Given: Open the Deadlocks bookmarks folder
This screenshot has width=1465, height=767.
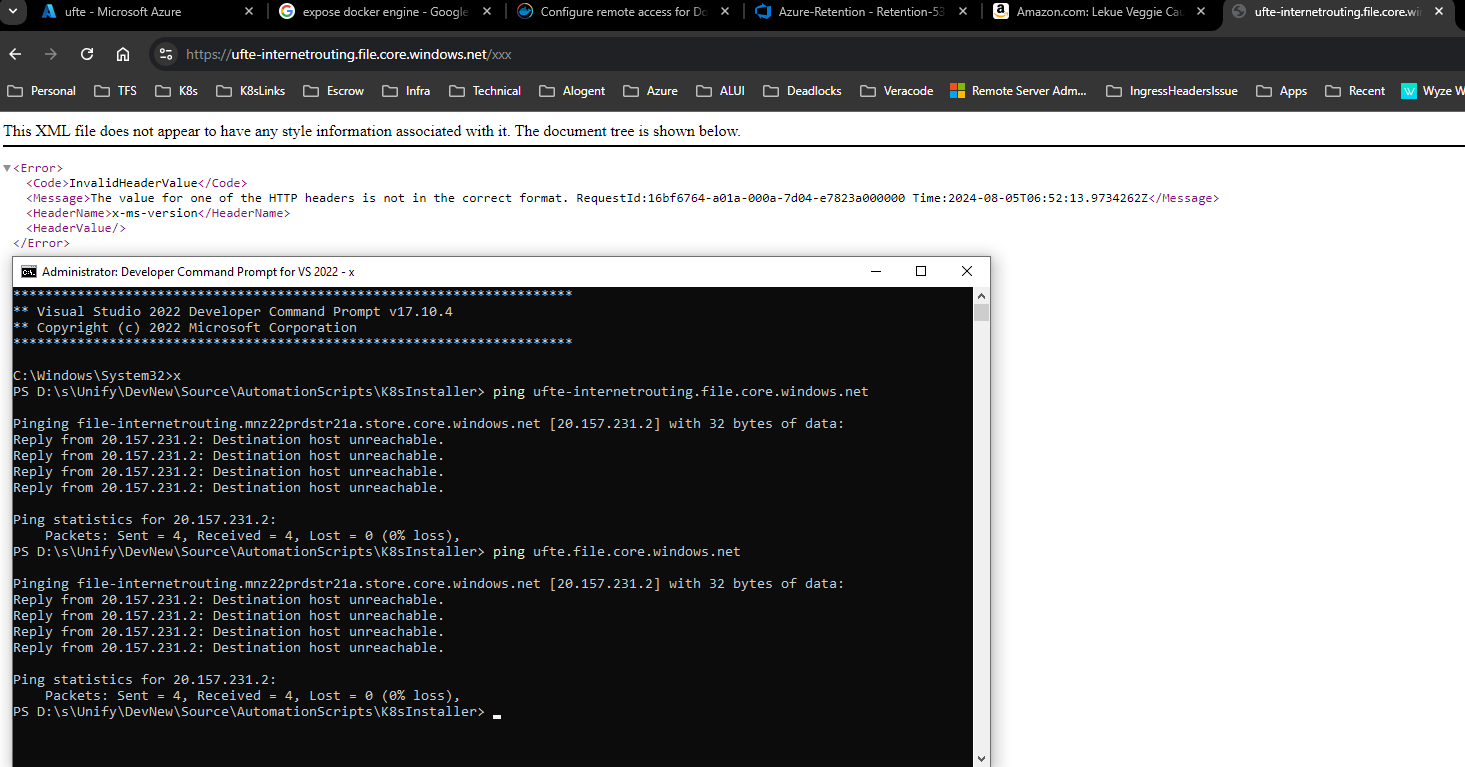Looking at the screenshot, I should (x=802, y=91).
